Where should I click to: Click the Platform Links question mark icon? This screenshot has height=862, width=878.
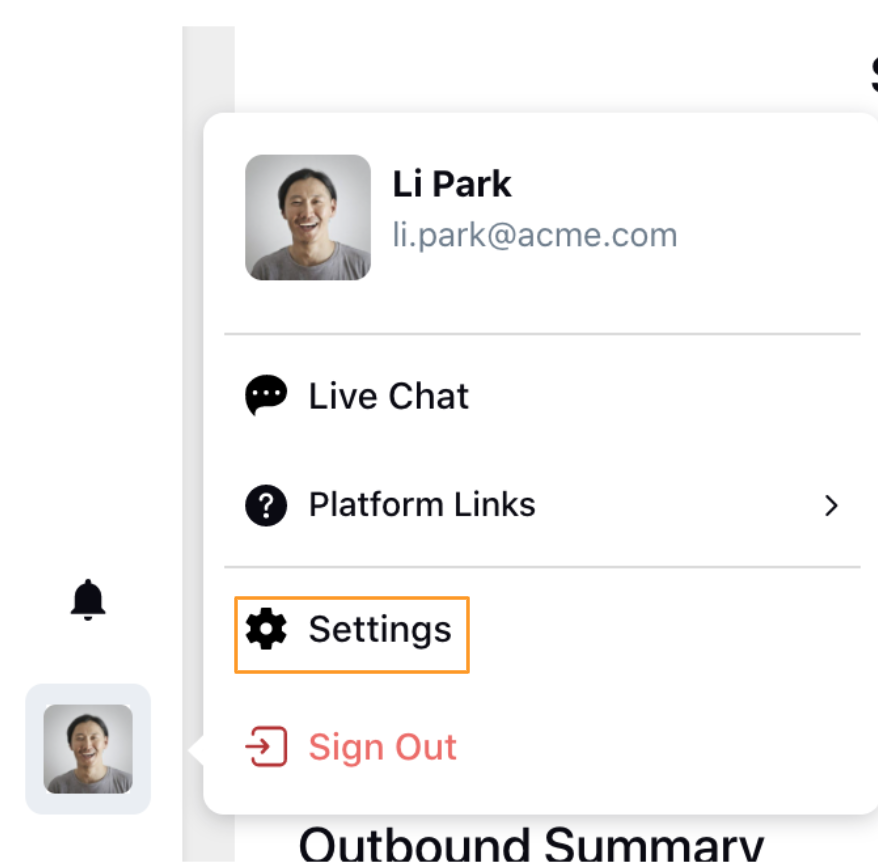click(266, 505)
